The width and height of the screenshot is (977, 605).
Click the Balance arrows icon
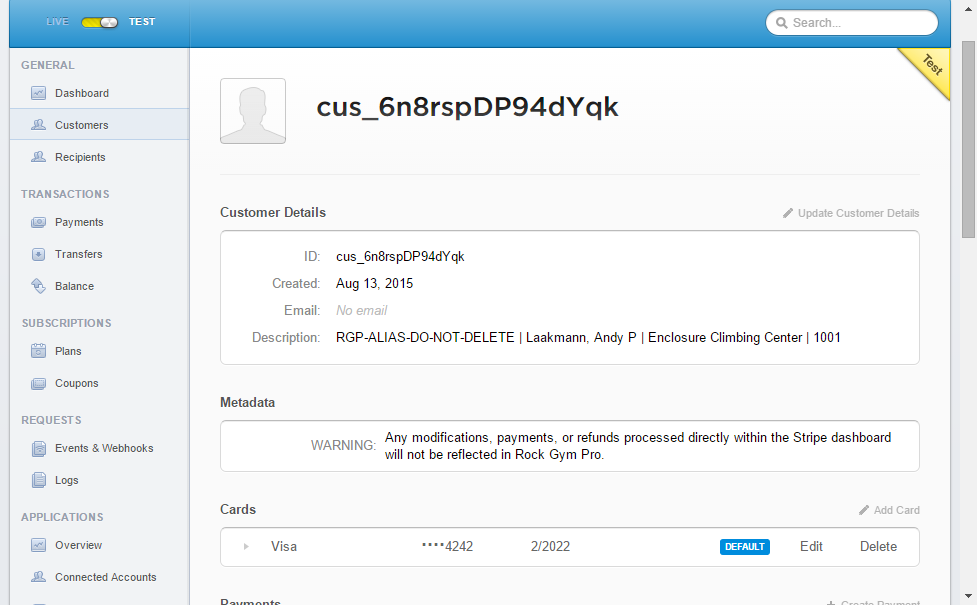(x=38, y=286)
